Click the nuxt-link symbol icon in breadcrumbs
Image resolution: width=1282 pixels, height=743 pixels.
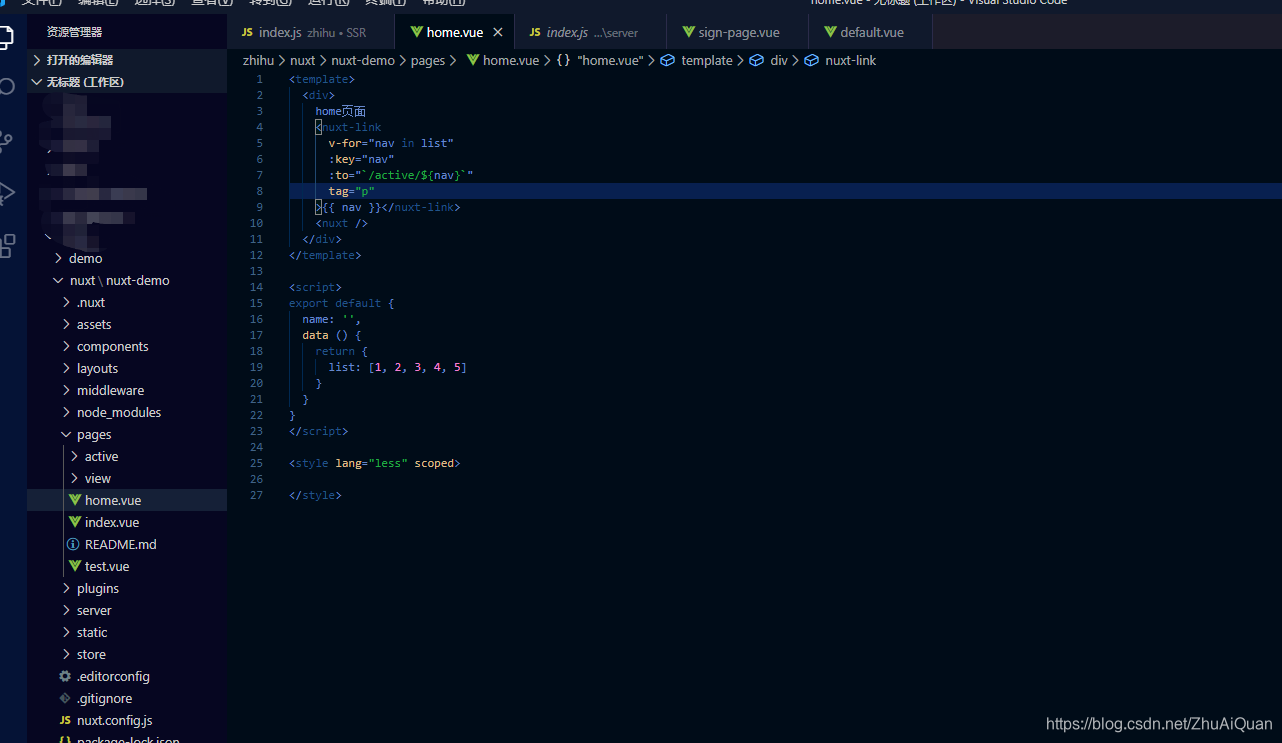tap(812, 60)
